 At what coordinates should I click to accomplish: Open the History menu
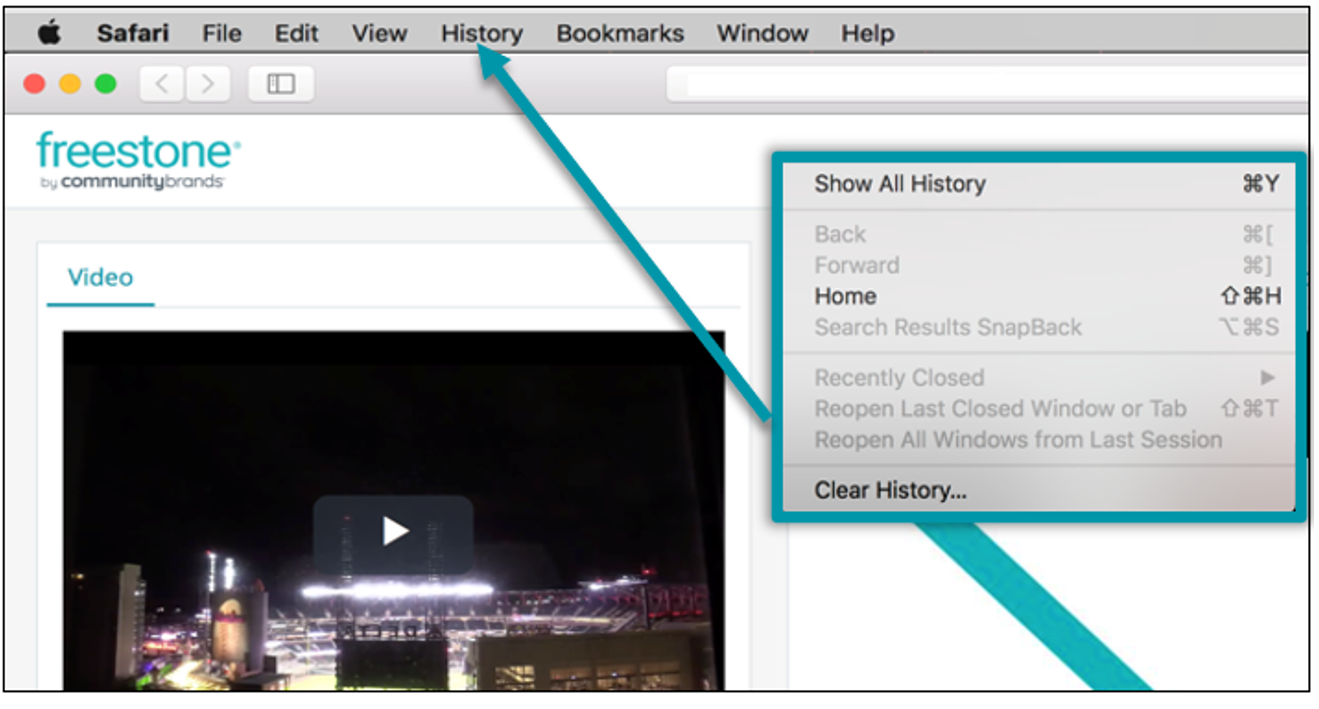tap(482, 33)
